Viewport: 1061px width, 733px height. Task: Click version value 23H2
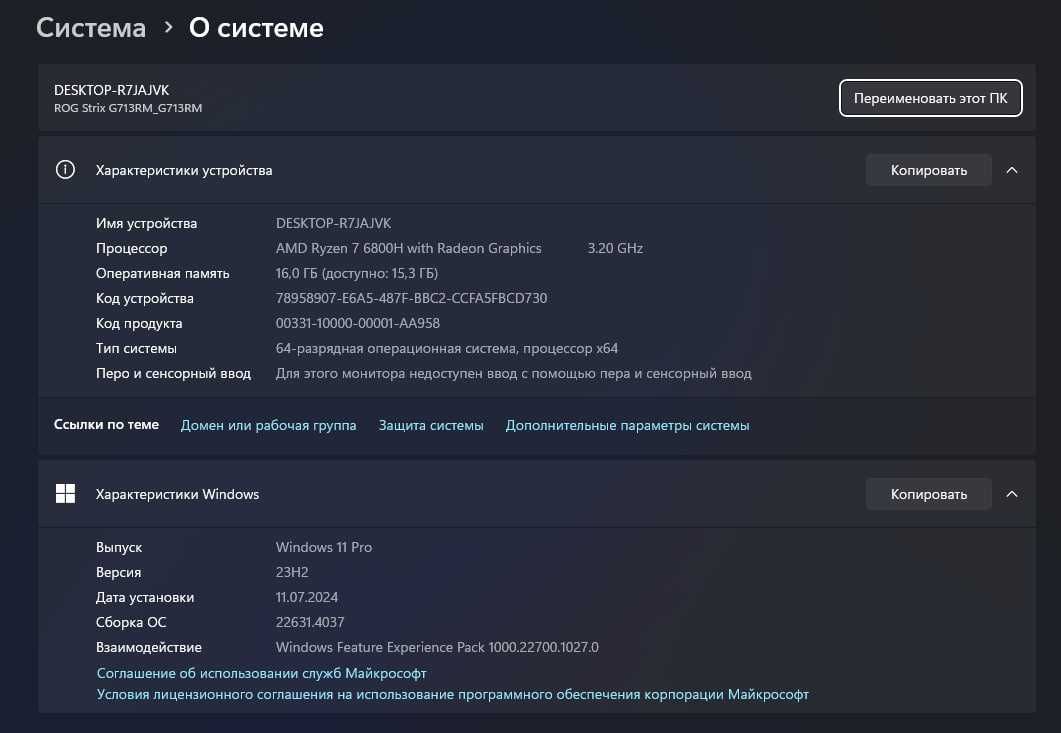click(x=292, y=572)
